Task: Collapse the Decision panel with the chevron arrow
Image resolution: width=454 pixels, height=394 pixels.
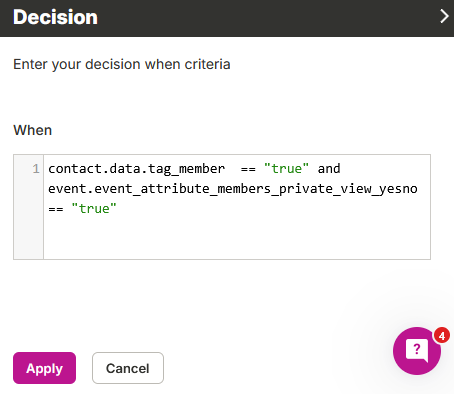Action: click(444, 16)
